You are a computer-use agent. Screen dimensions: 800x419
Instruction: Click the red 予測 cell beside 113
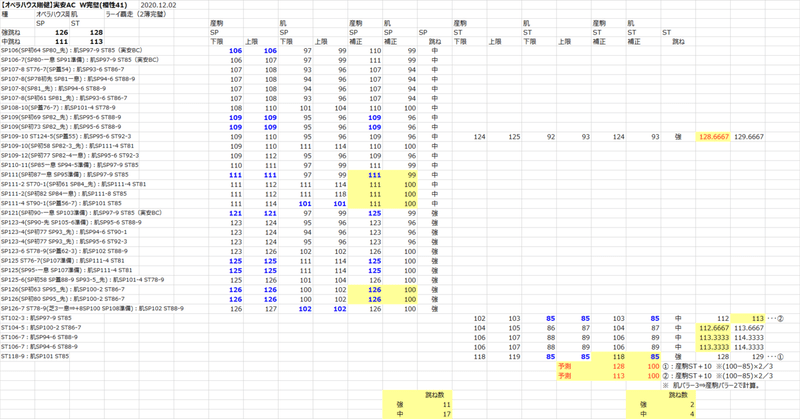564,376
